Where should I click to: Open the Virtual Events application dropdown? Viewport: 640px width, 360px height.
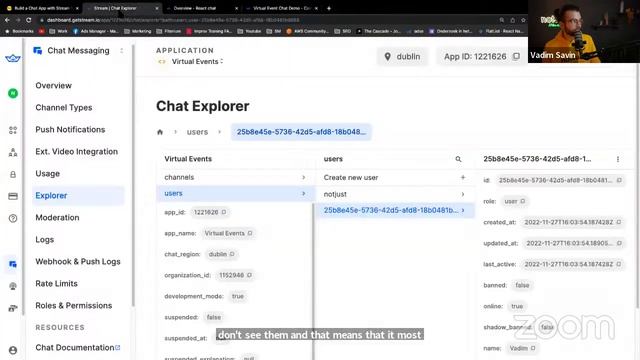(x=197, y=61)
